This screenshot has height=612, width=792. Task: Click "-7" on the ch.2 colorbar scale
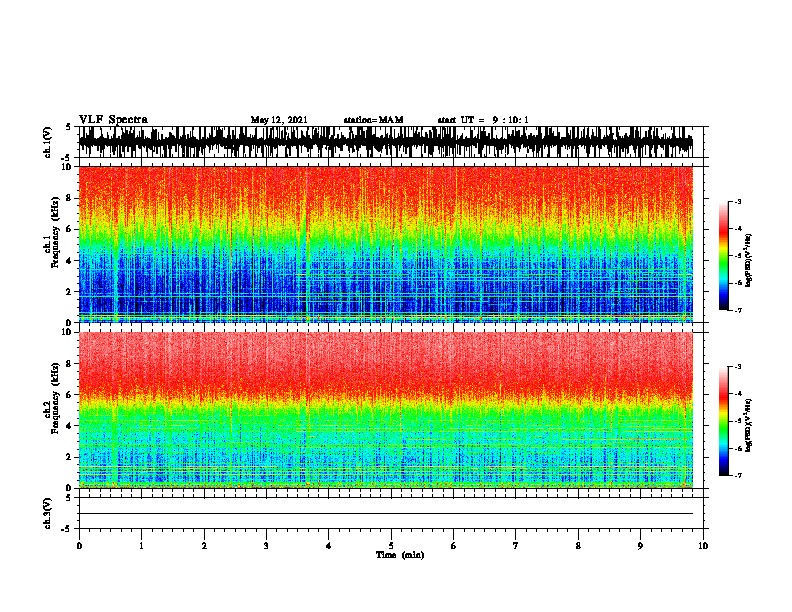(x=738, y=475)
